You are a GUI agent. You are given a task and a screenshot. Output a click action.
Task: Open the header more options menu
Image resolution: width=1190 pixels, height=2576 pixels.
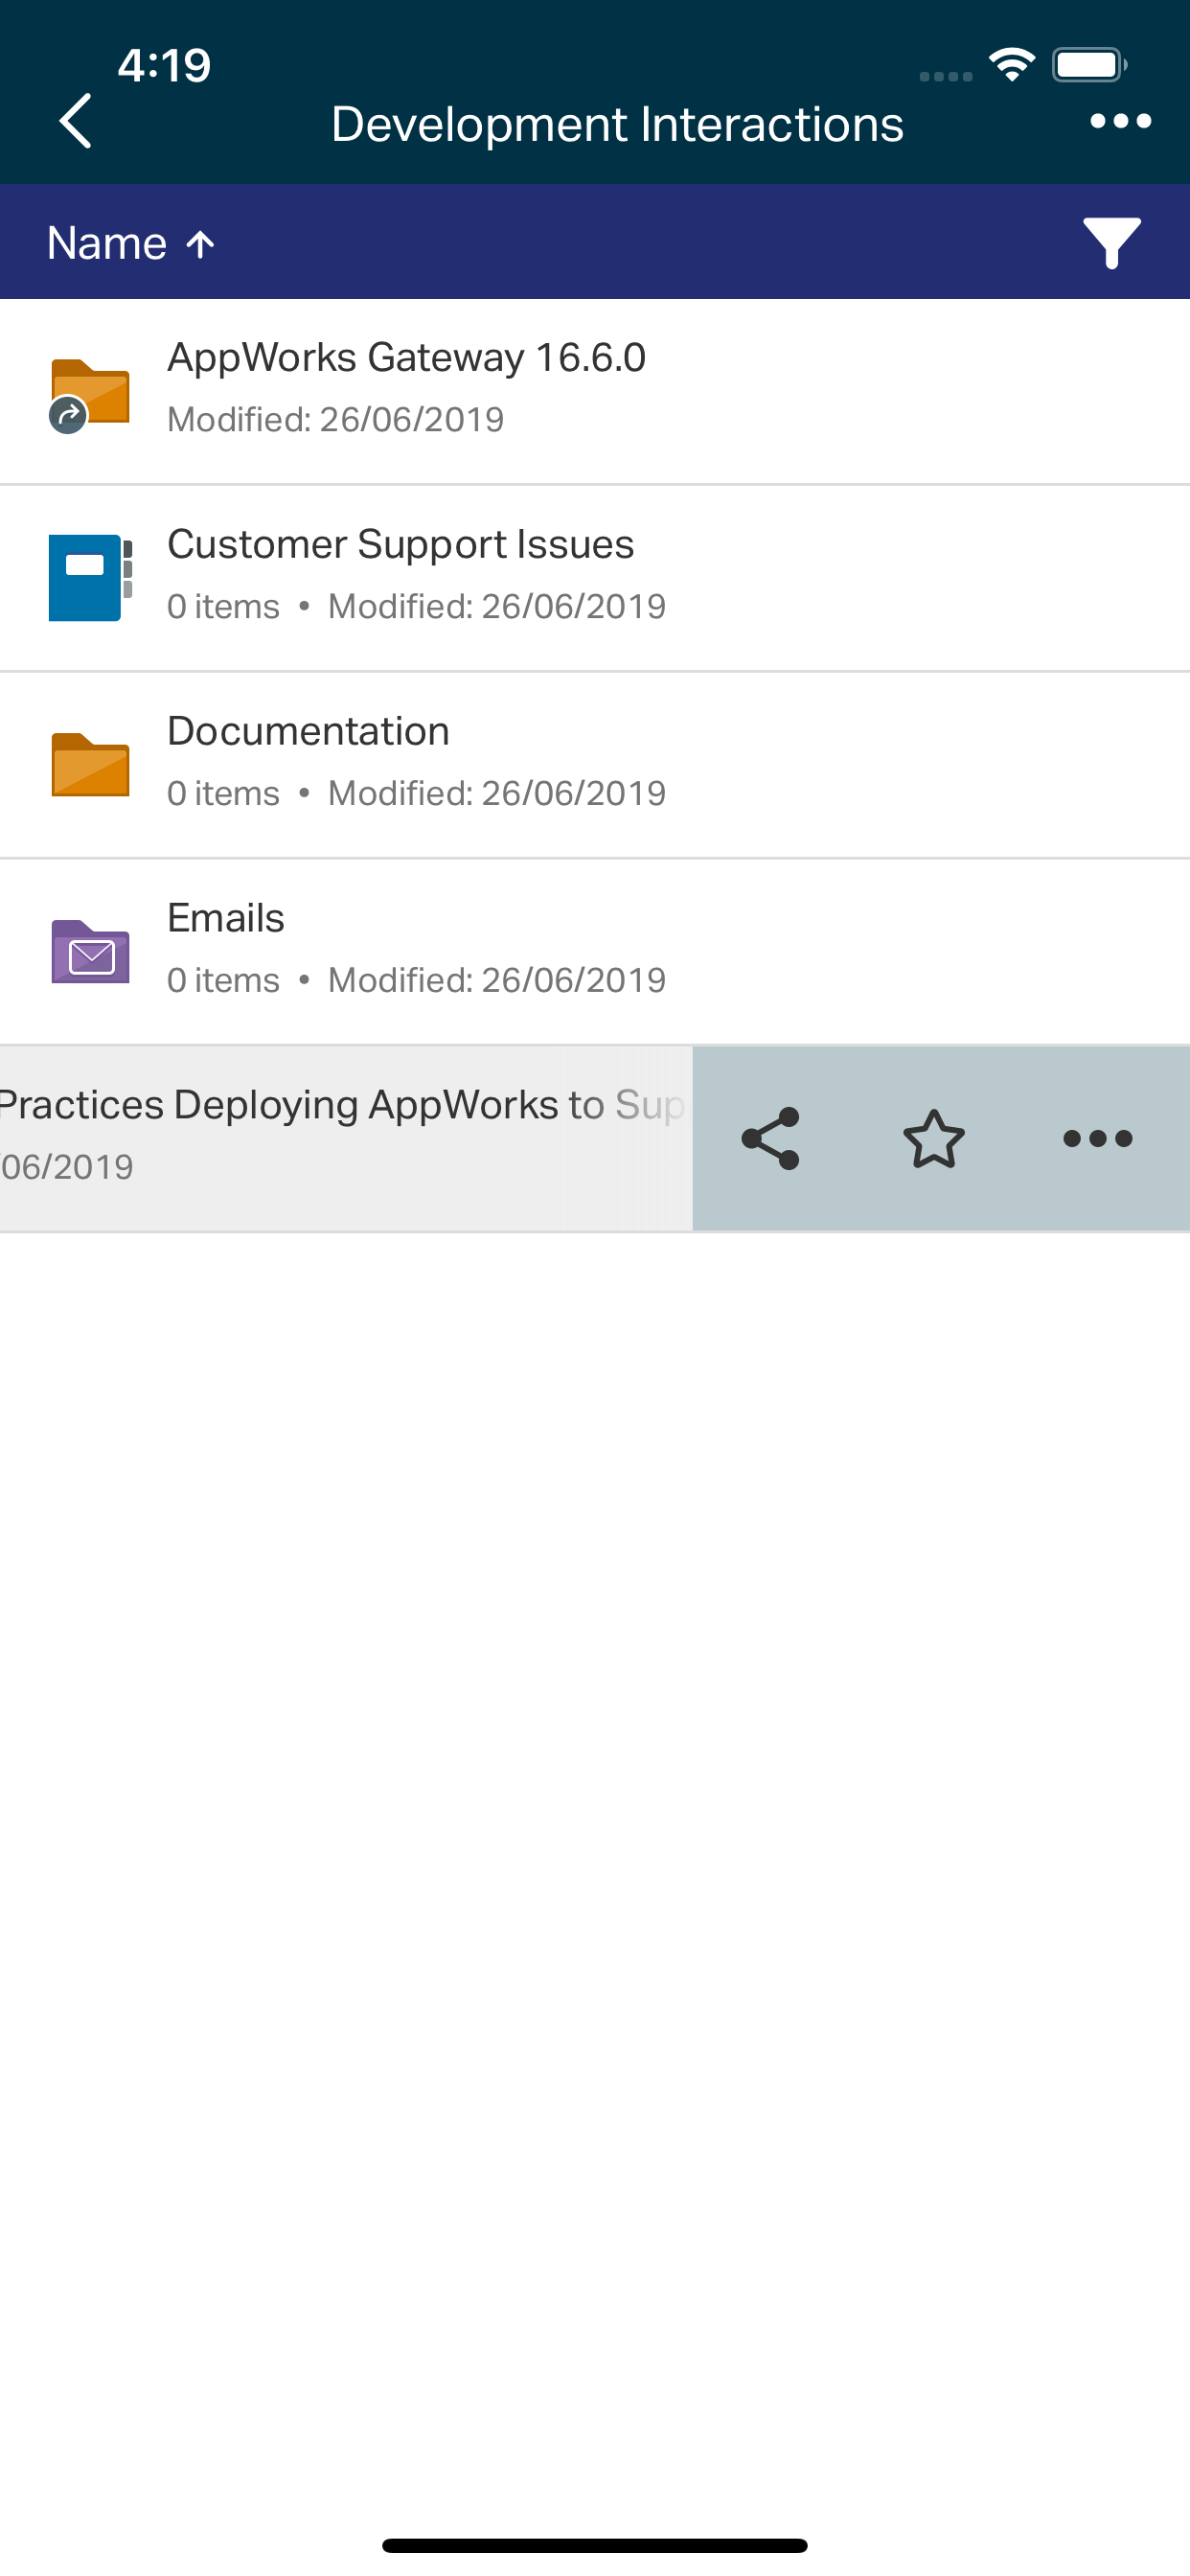point(1120,122)
